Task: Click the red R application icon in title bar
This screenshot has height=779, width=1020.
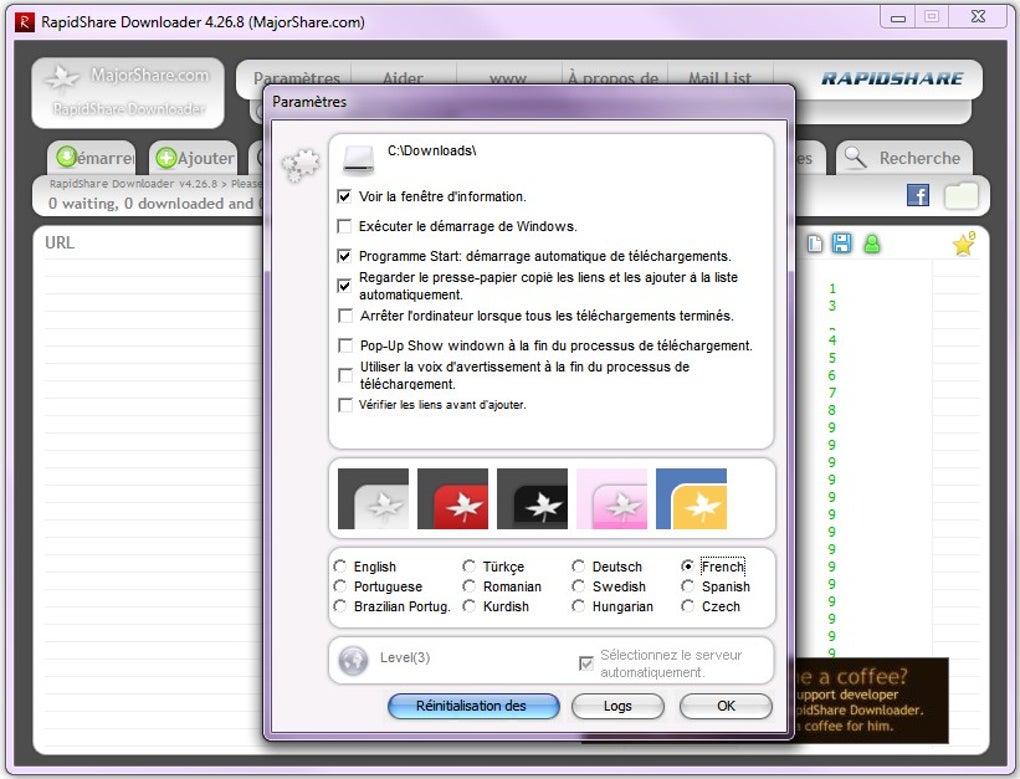Action: point(25,22)
